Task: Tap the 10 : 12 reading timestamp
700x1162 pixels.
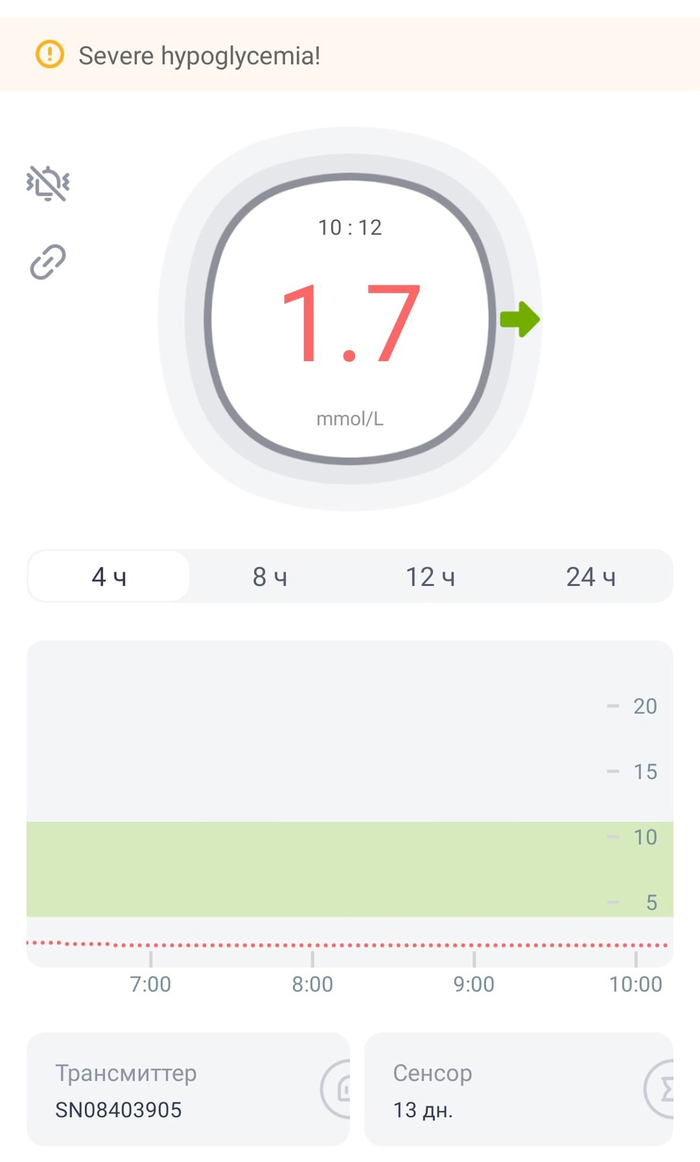Action: tap(350, 228)
